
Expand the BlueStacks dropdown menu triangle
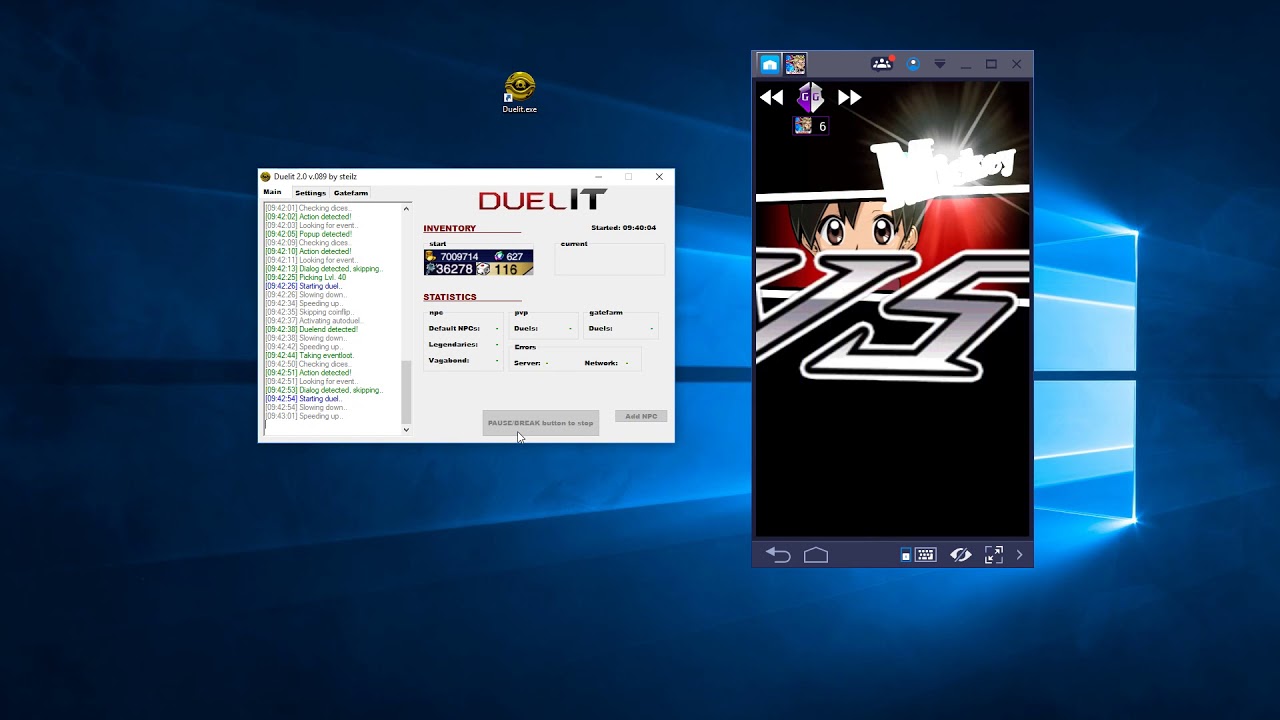940,64
